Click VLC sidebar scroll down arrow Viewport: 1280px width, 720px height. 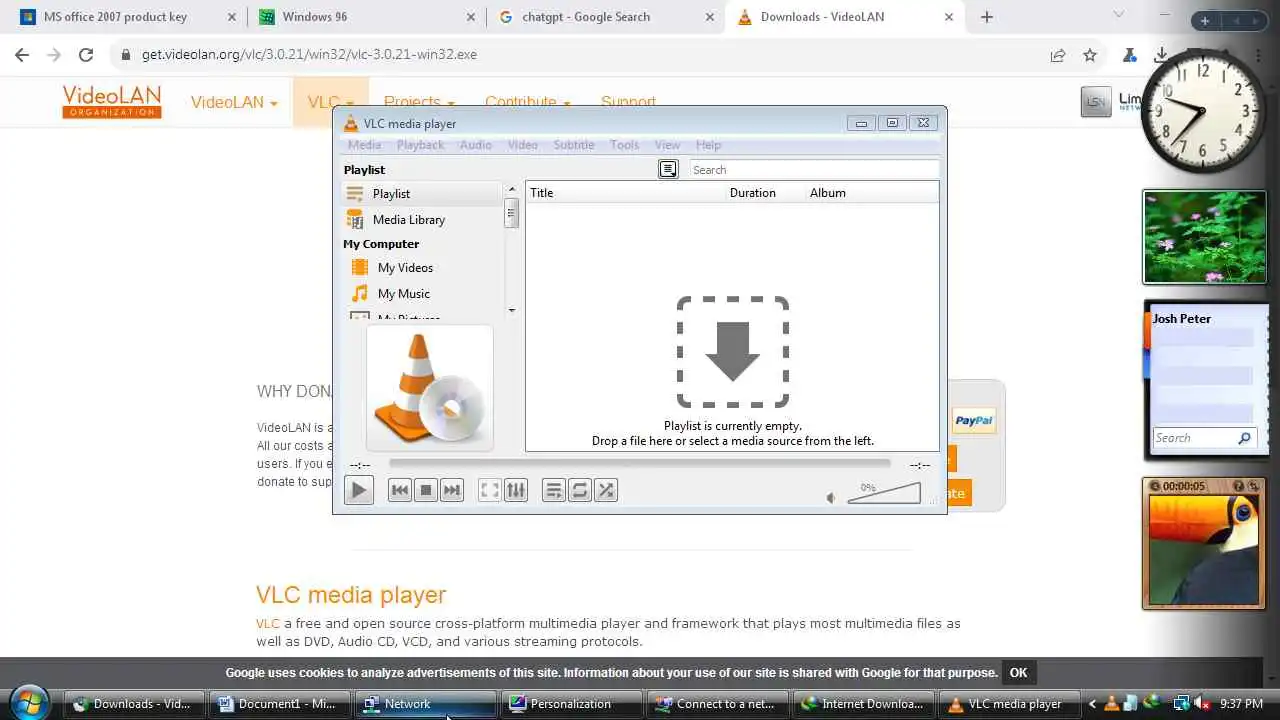pos(512,311)
